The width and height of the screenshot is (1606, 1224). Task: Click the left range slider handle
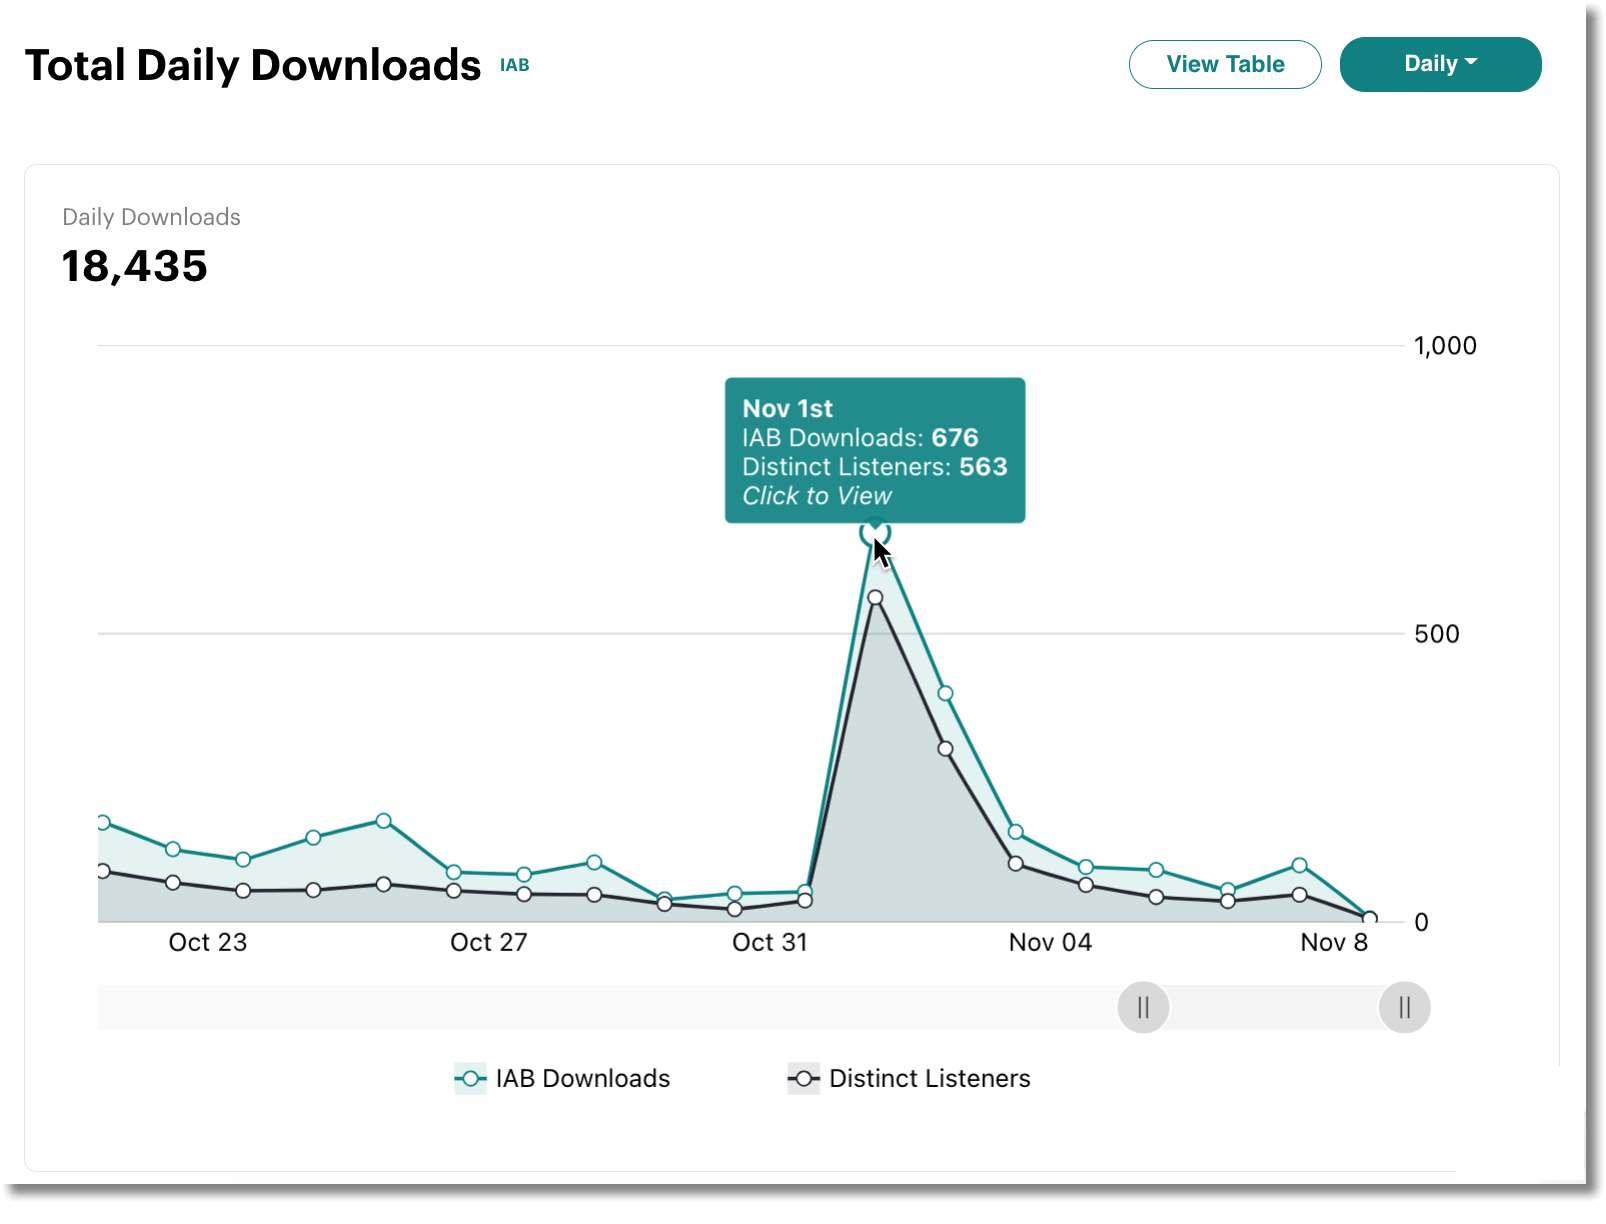pos(1143,1007)
